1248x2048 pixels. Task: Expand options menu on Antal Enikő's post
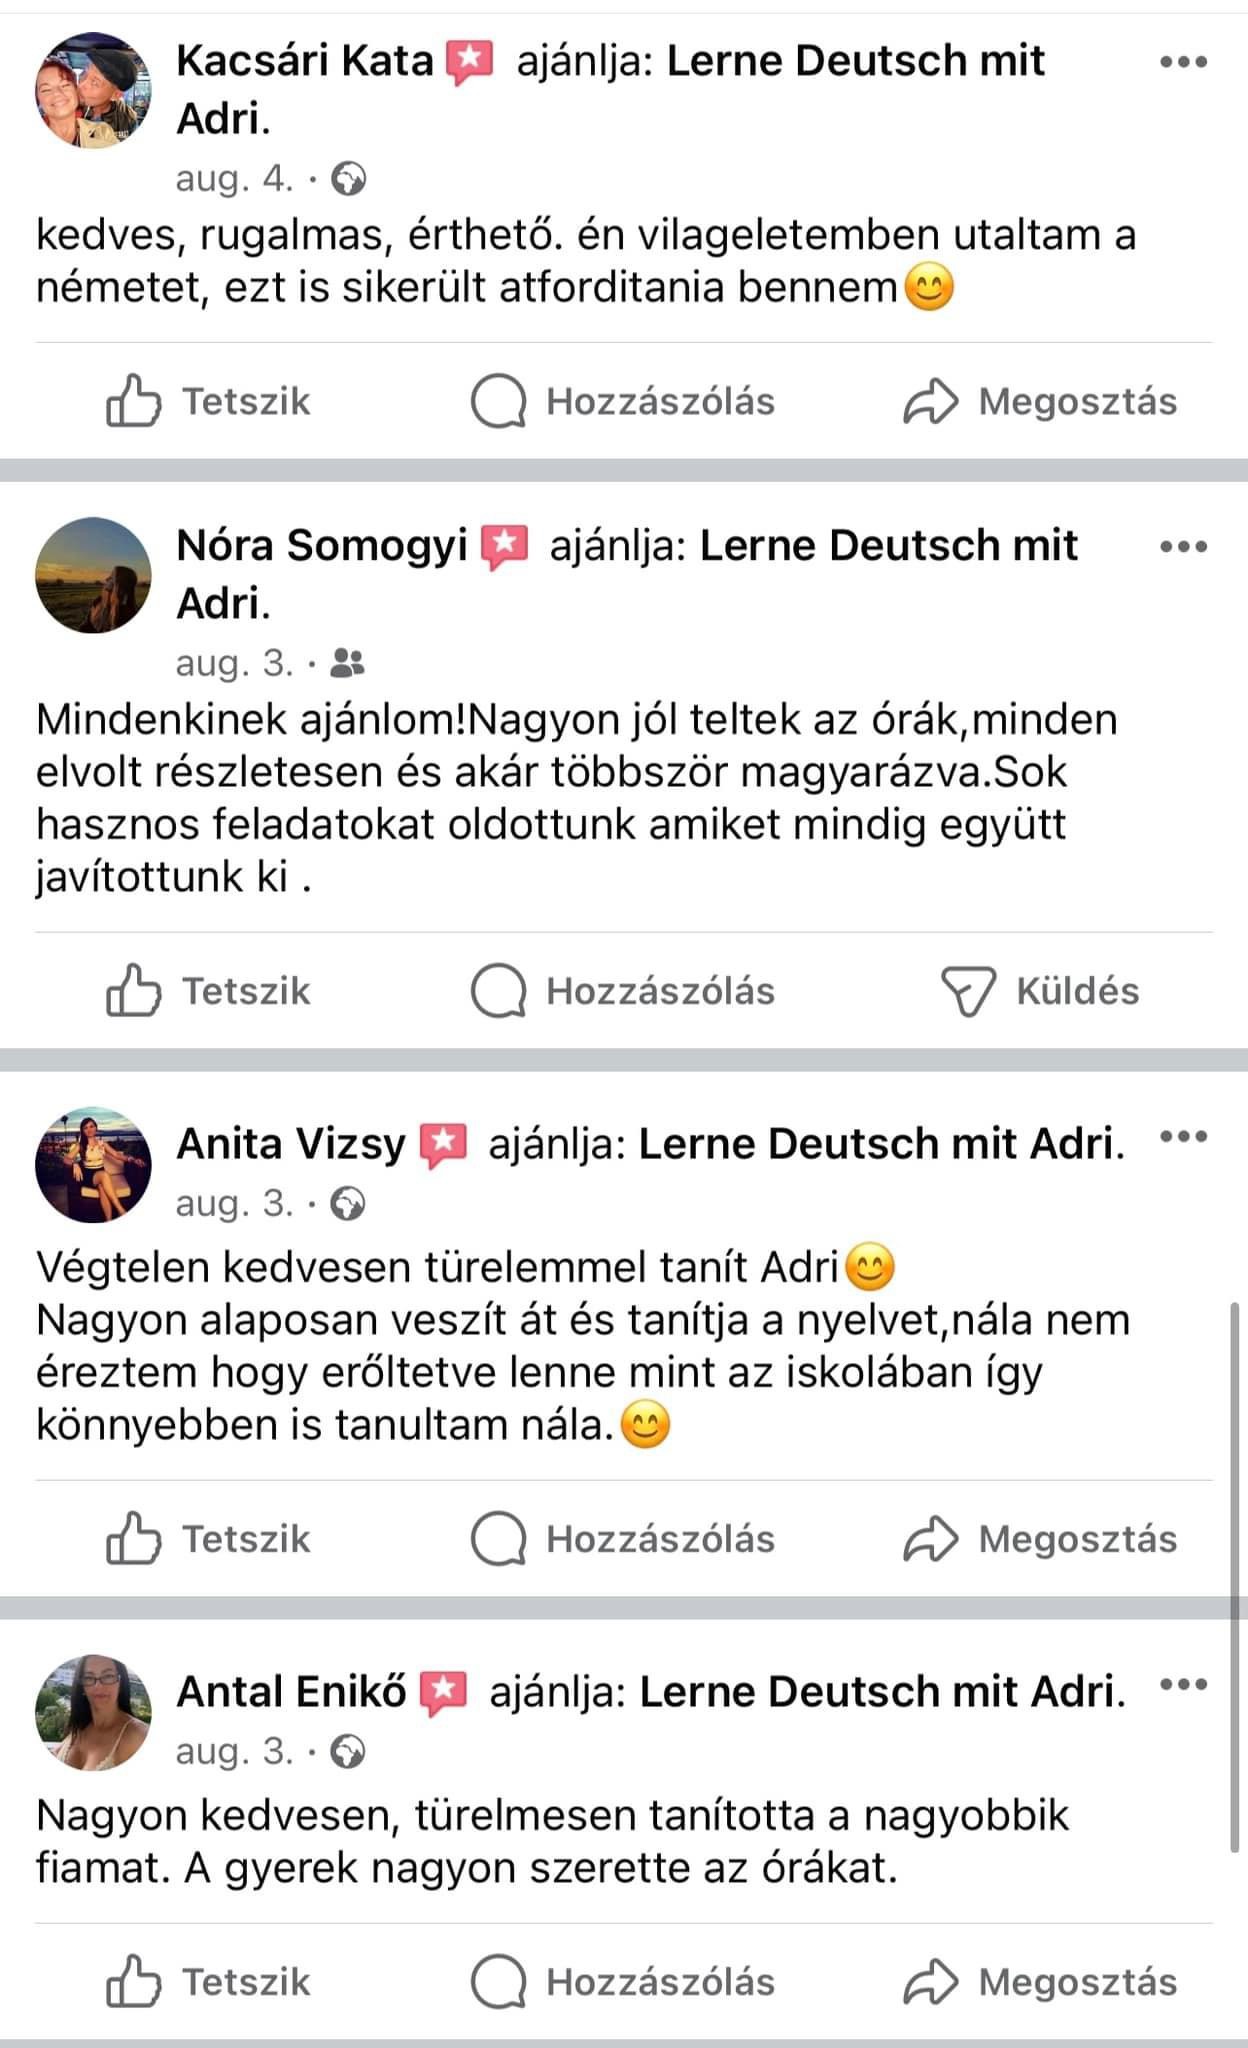pos(1184,1685)
